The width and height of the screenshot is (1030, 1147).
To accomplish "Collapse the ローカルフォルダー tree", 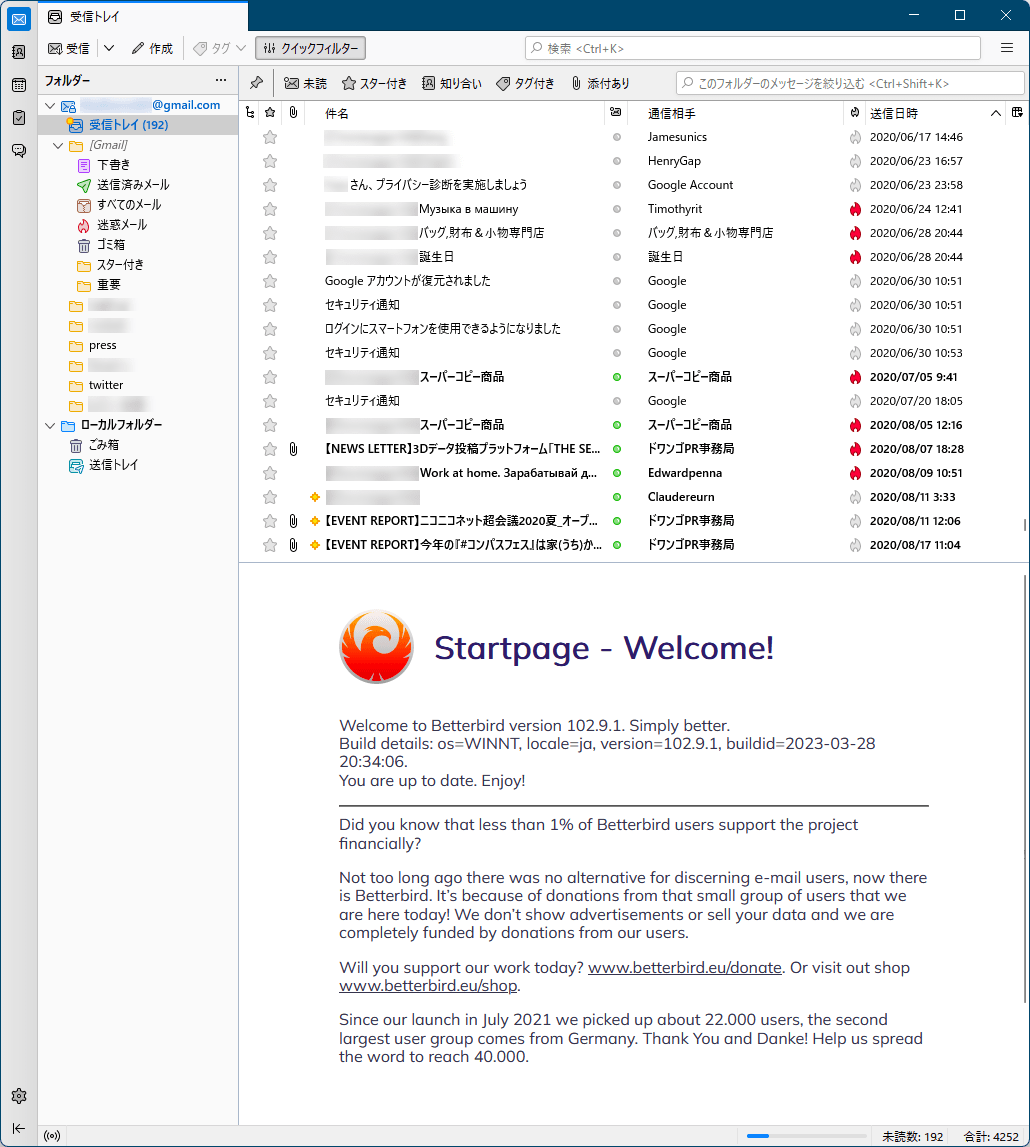I will (50, 426).
